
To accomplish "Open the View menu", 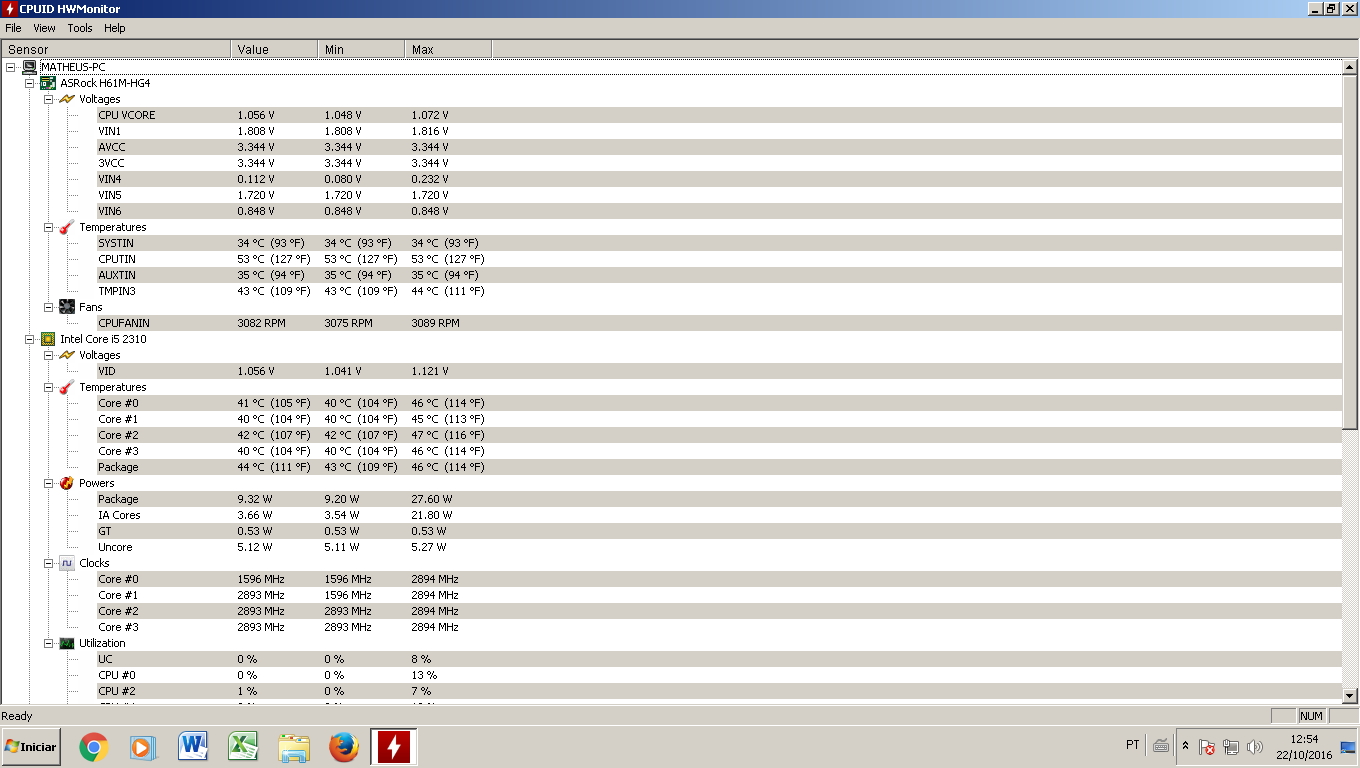I will [x=44, y=28].
